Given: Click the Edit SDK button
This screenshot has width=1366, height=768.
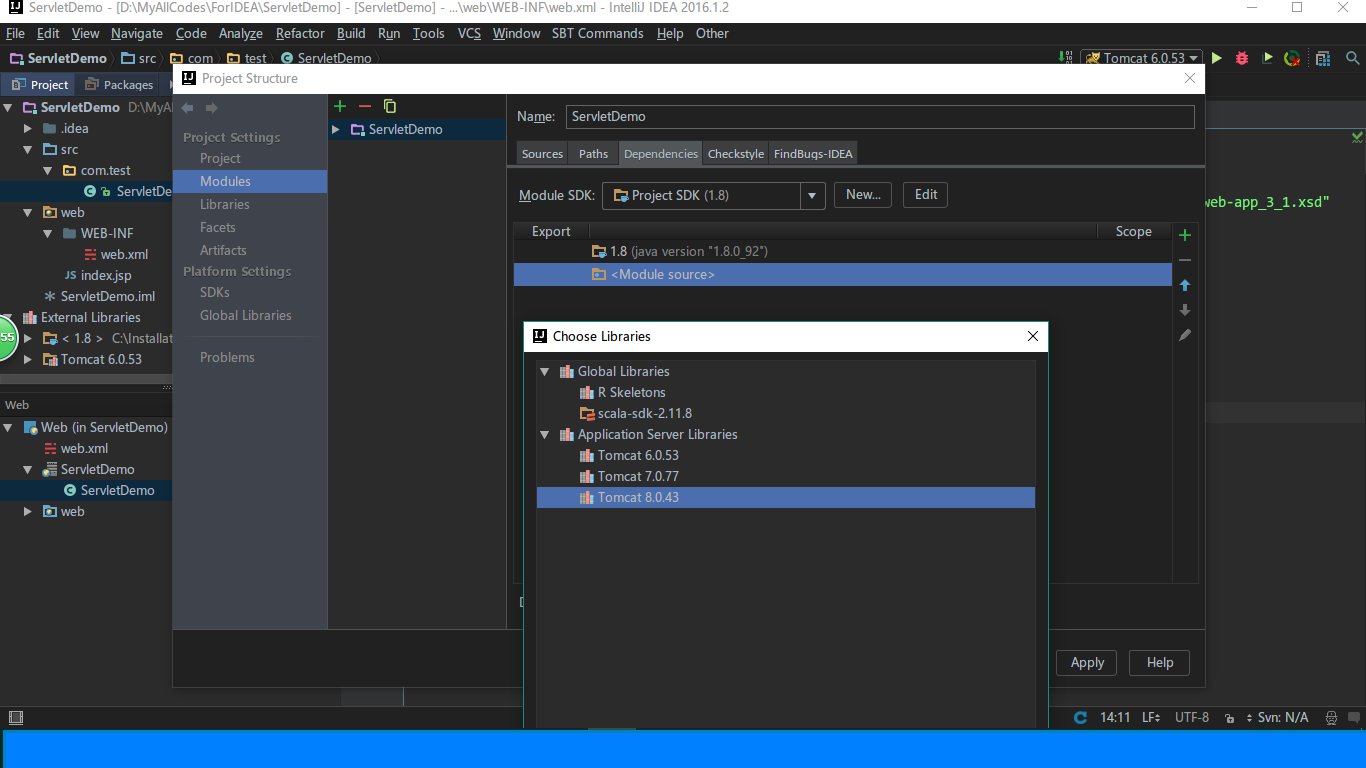Looking at the screenshot, I should tap(926, 195).
